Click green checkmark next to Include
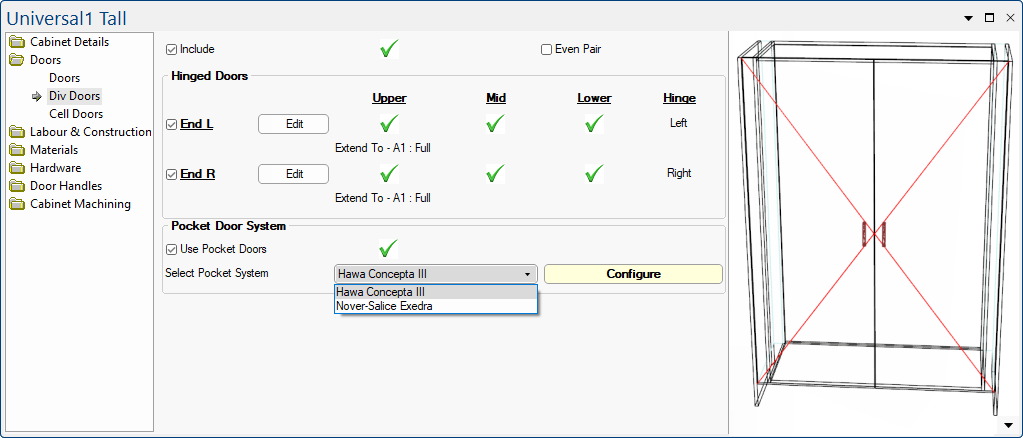Viewport: 1023px width, 438px height. pyautogui.click(x=389, y=49)
